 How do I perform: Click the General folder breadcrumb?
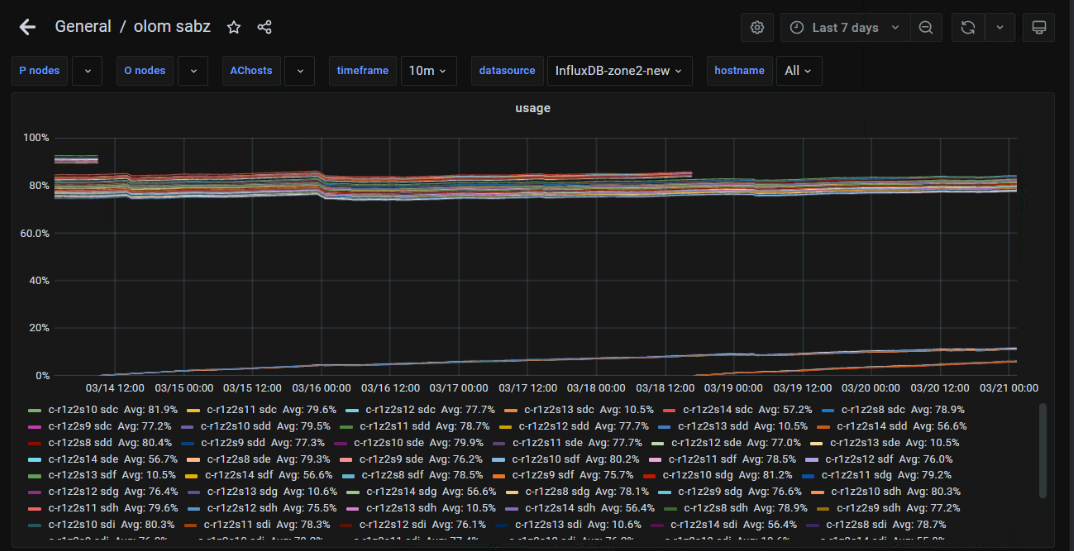[83, 27]
